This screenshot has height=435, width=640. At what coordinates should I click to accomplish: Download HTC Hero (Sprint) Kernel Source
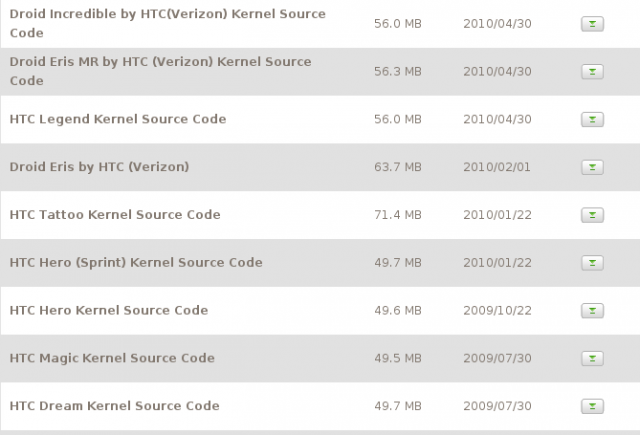pos(592,263)
